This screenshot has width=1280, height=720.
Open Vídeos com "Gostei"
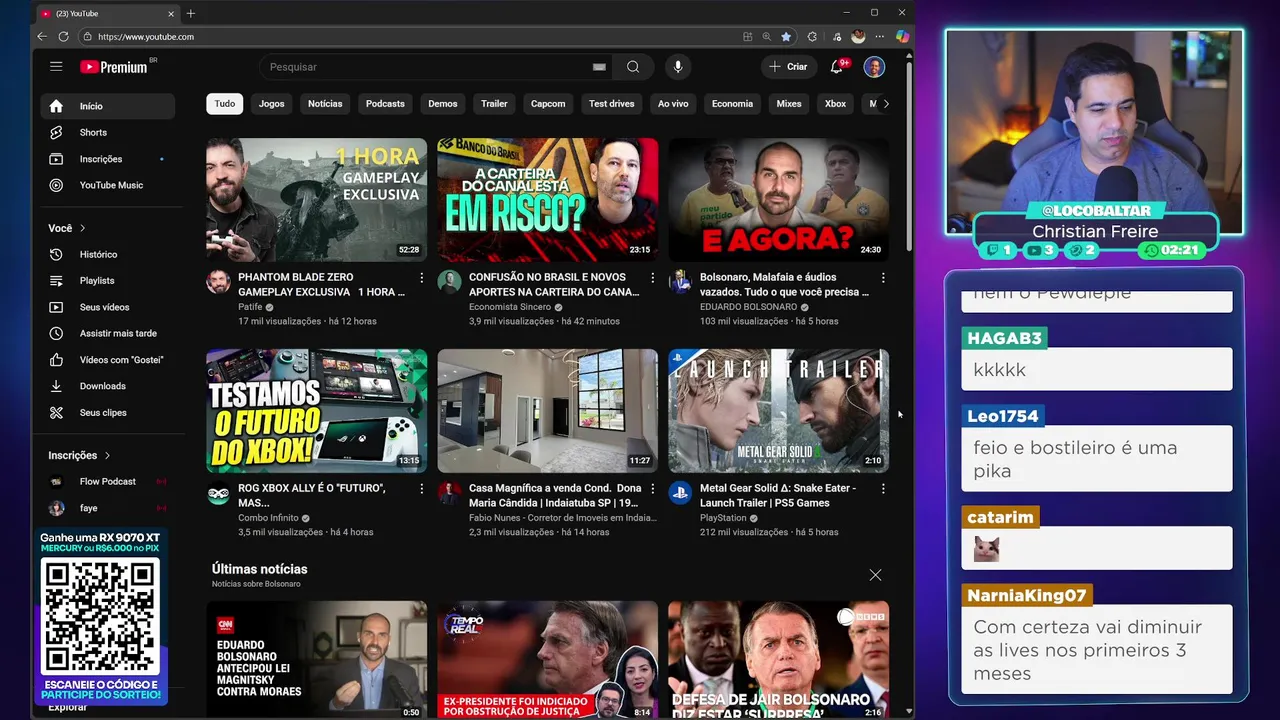(x=108, y=360)
